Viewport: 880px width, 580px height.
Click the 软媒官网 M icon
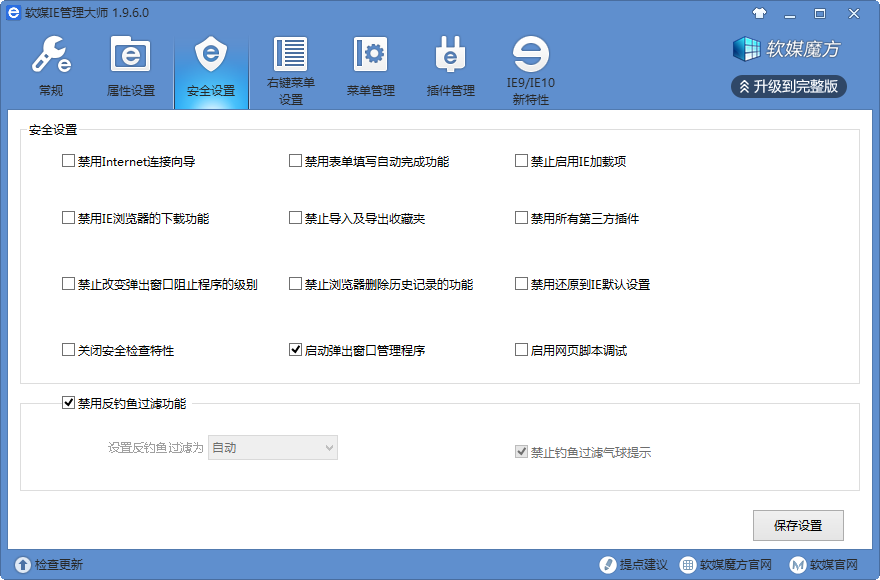[798, 565]
